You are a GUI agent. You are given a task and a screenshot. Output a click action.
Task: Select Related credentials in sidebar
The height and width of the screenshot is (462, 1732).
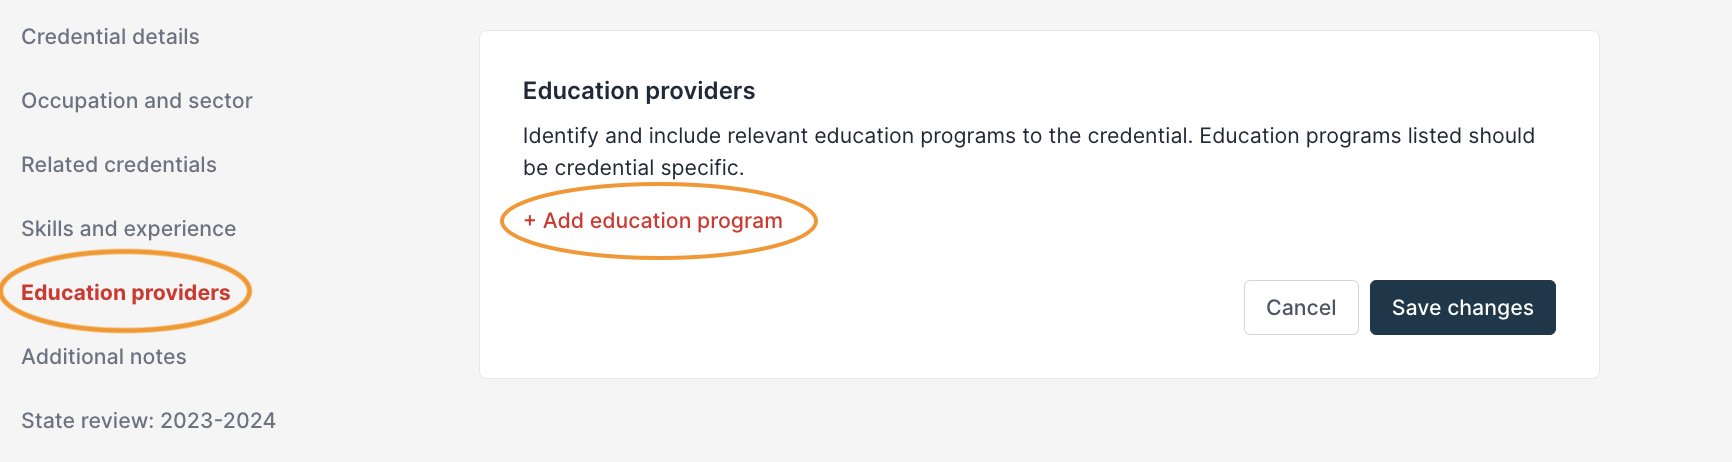click(x=119, y=165)
